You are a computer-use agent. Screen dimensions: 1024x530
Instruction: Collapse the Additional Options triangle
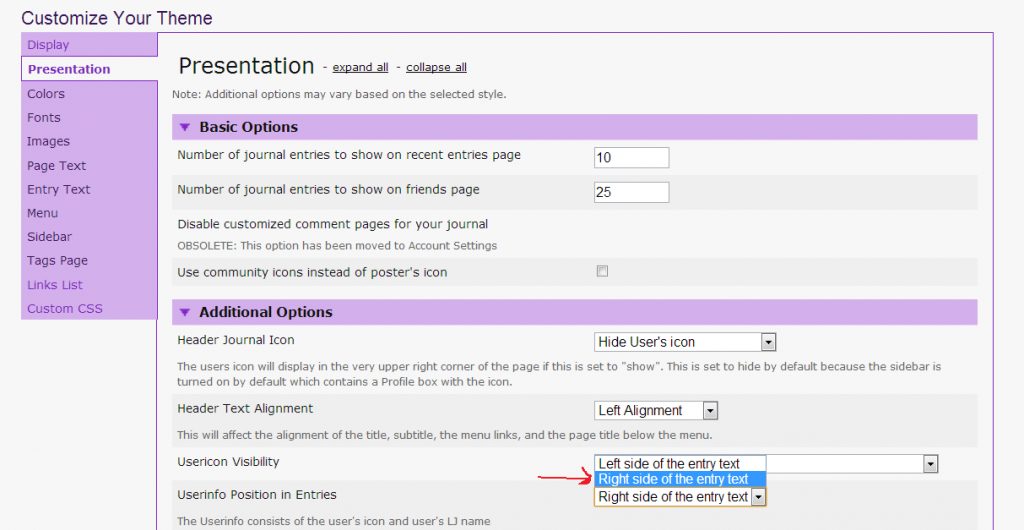(x=184, y=313)
